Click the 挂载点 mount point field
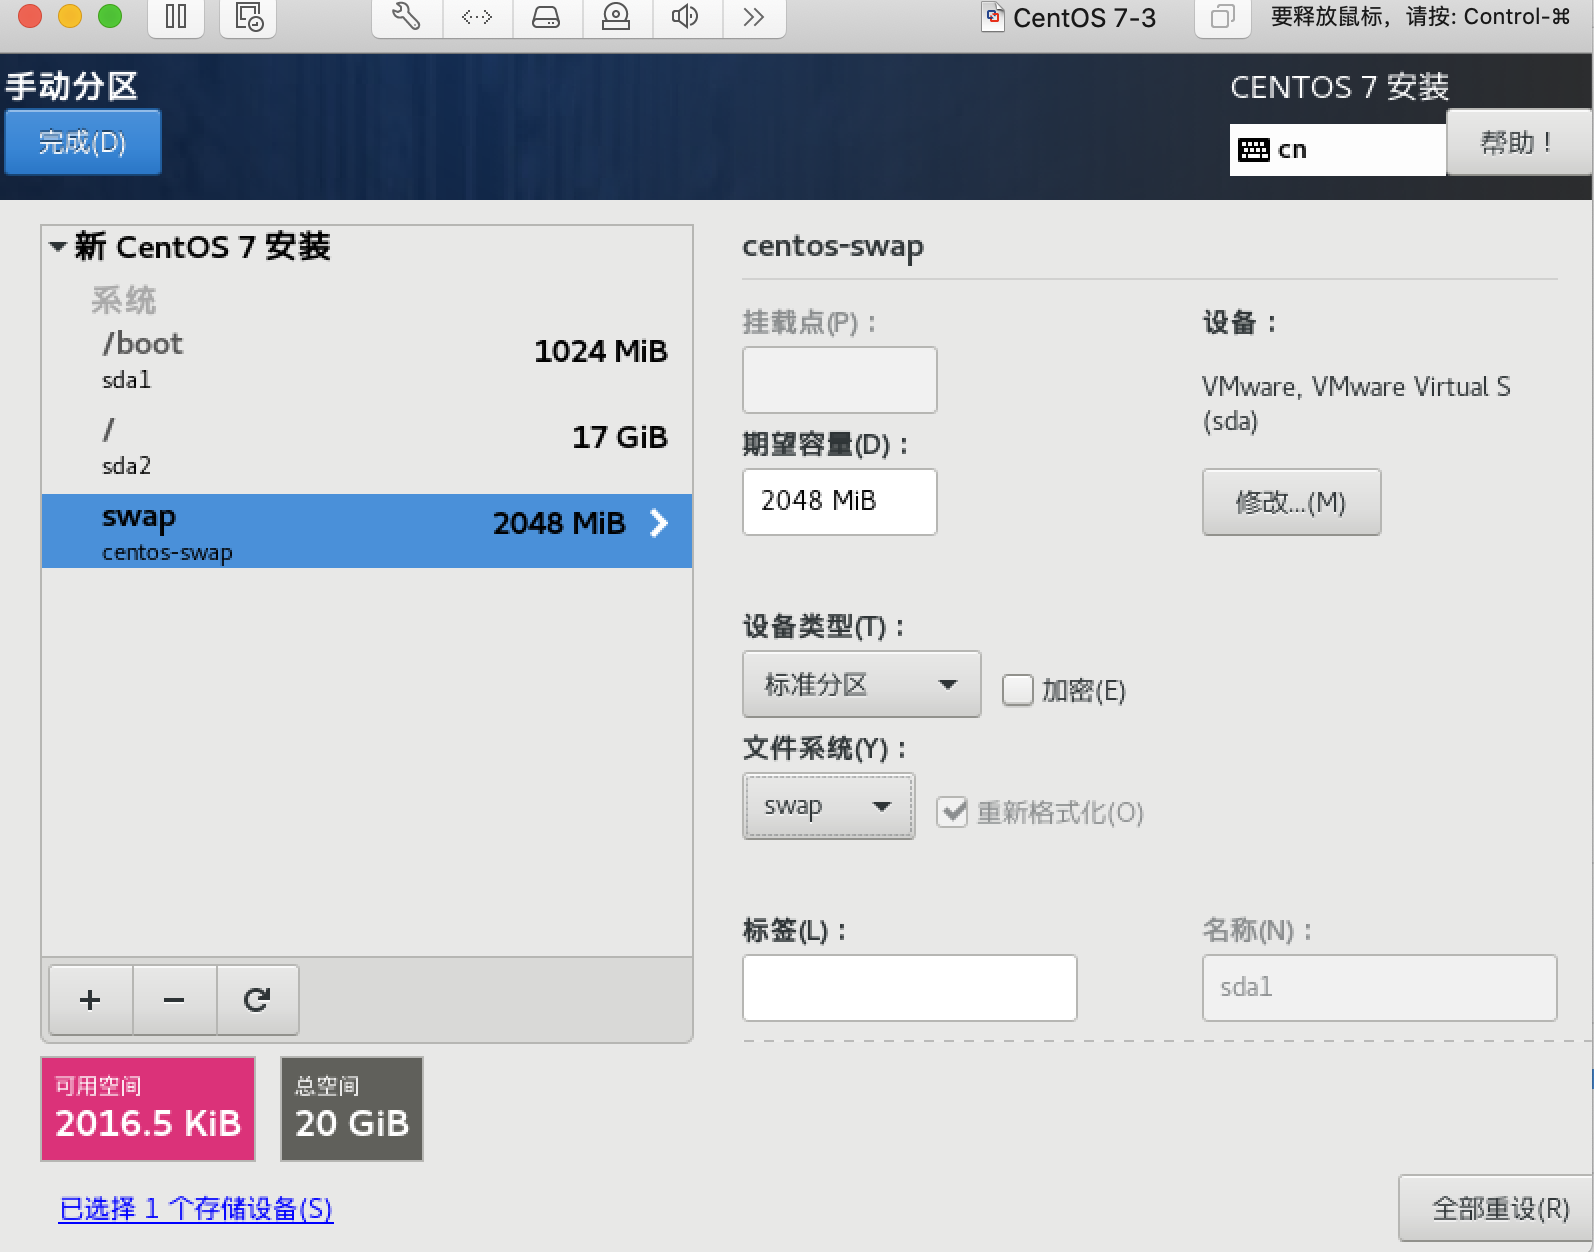The width and height of the screenshot is (1594, 1252). pyautogui.click(x=839, y=380)
